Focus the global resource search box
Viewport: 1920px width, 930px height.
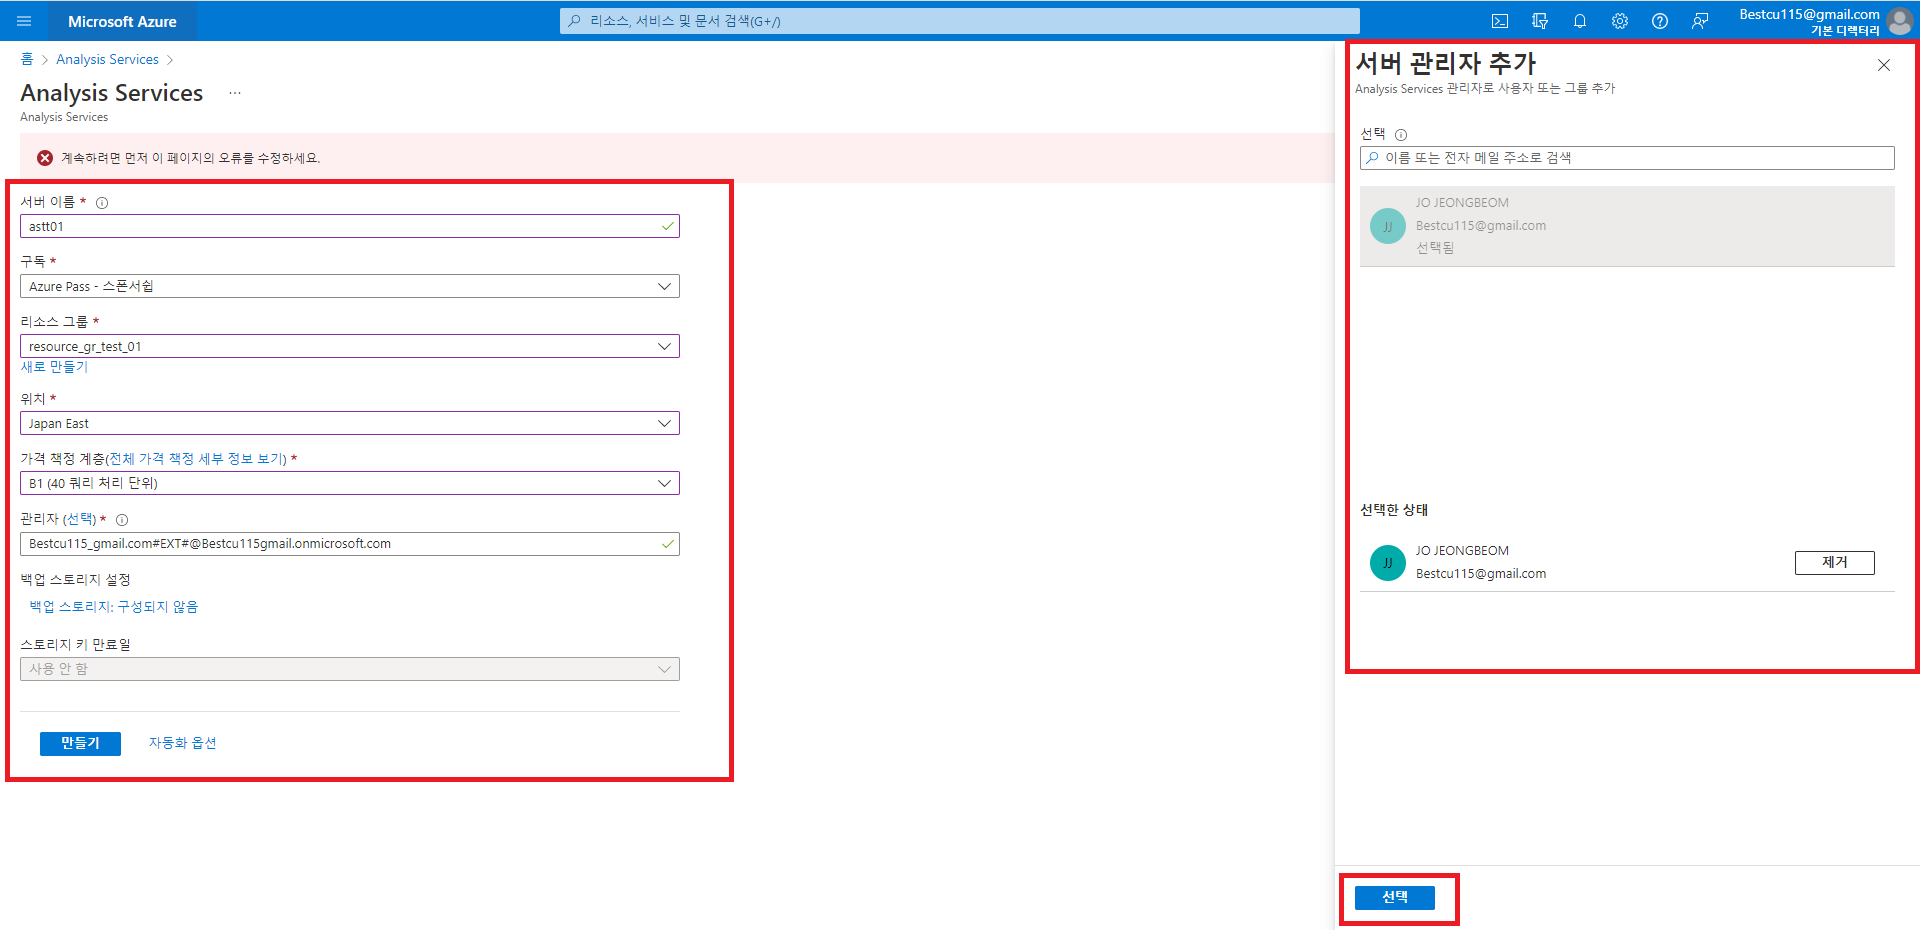point(960,21)
